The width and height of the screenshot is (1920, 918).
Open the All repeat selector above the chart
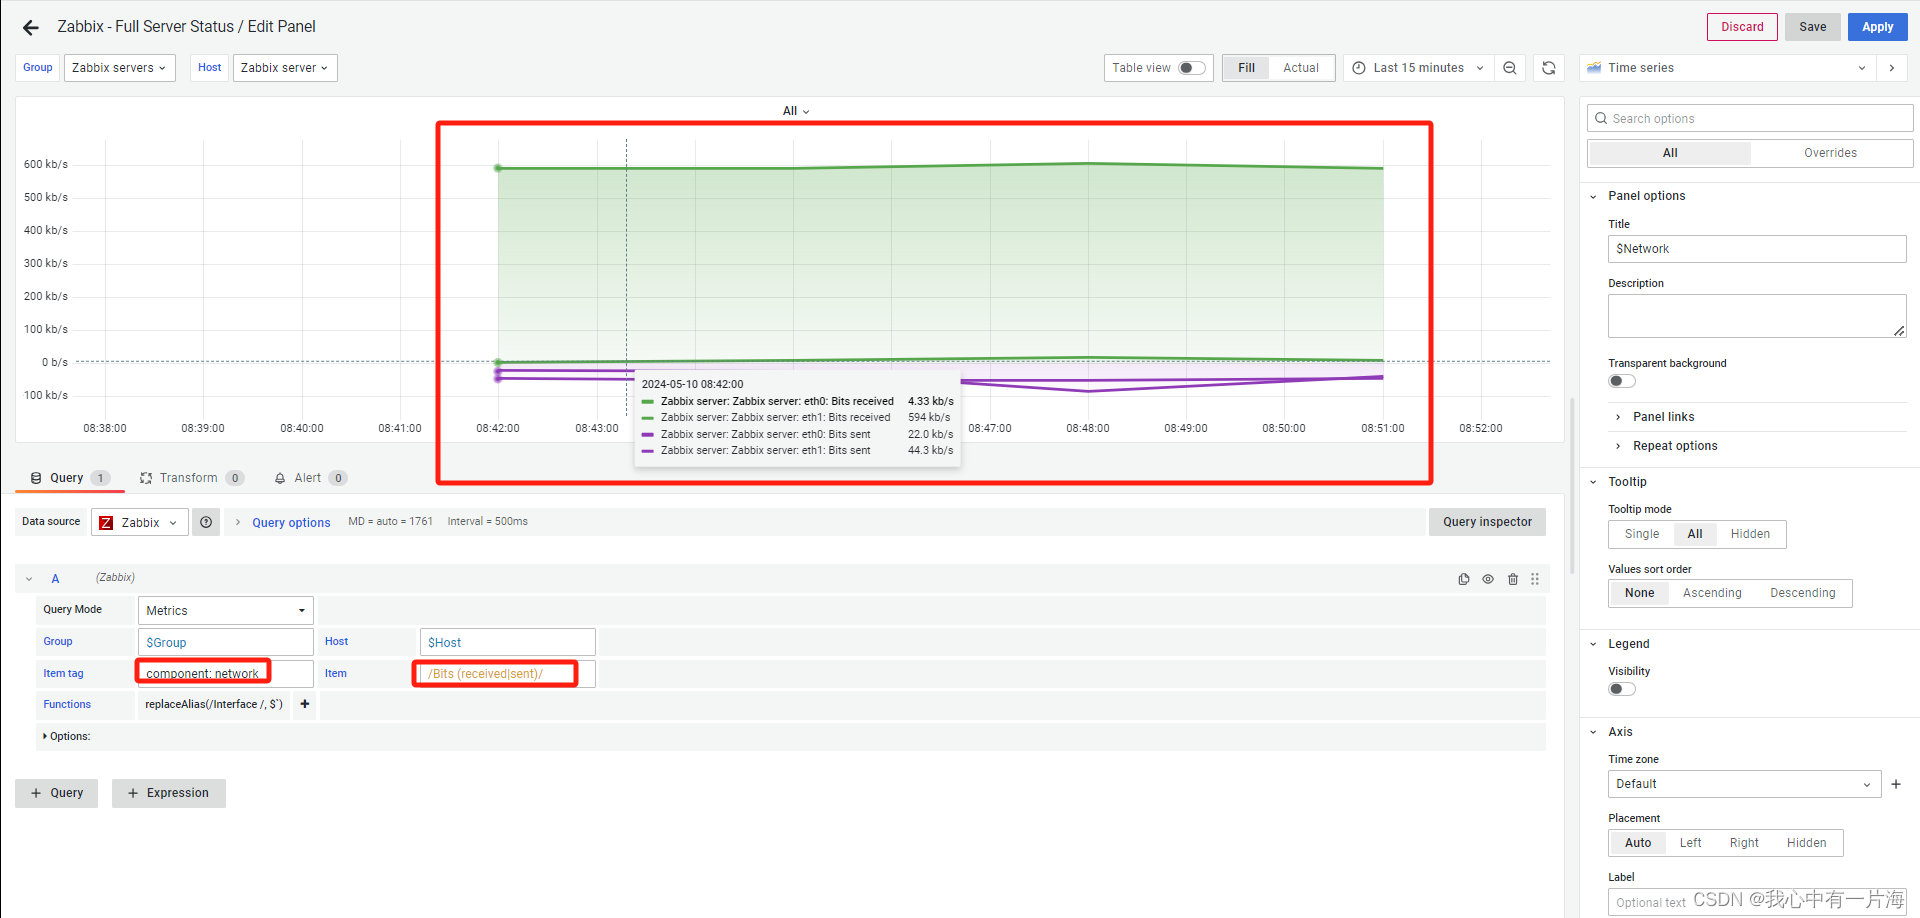tap(796, 111)
